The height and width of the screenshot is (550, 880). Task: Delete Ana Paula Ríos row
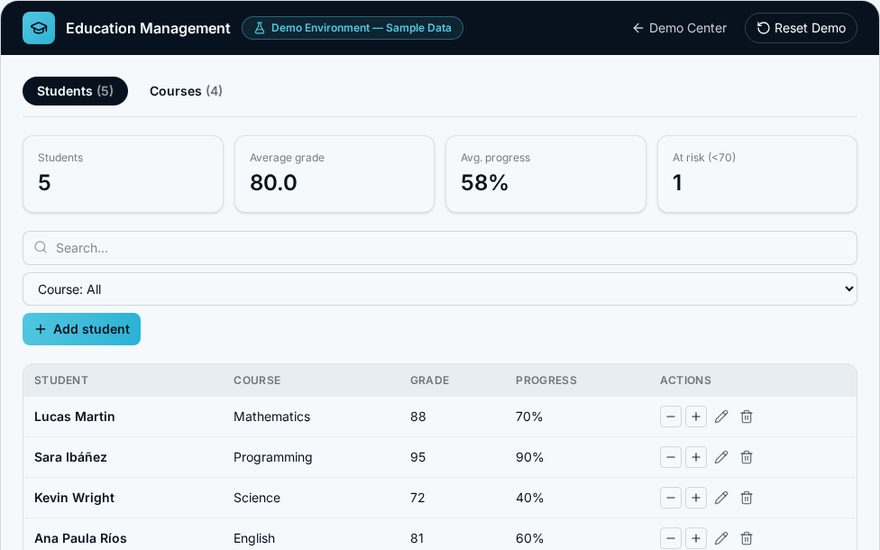coord(746,538)
